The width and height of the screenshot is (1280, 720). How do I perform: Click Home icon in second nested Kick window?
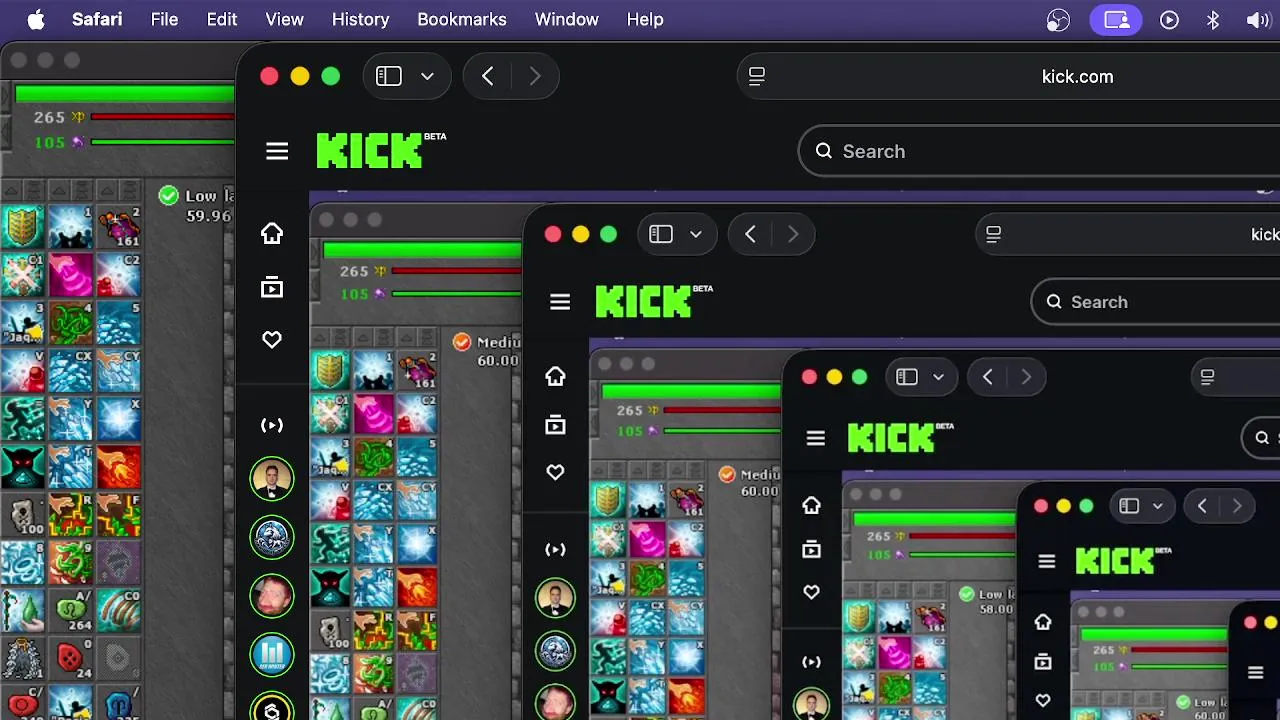555,376
